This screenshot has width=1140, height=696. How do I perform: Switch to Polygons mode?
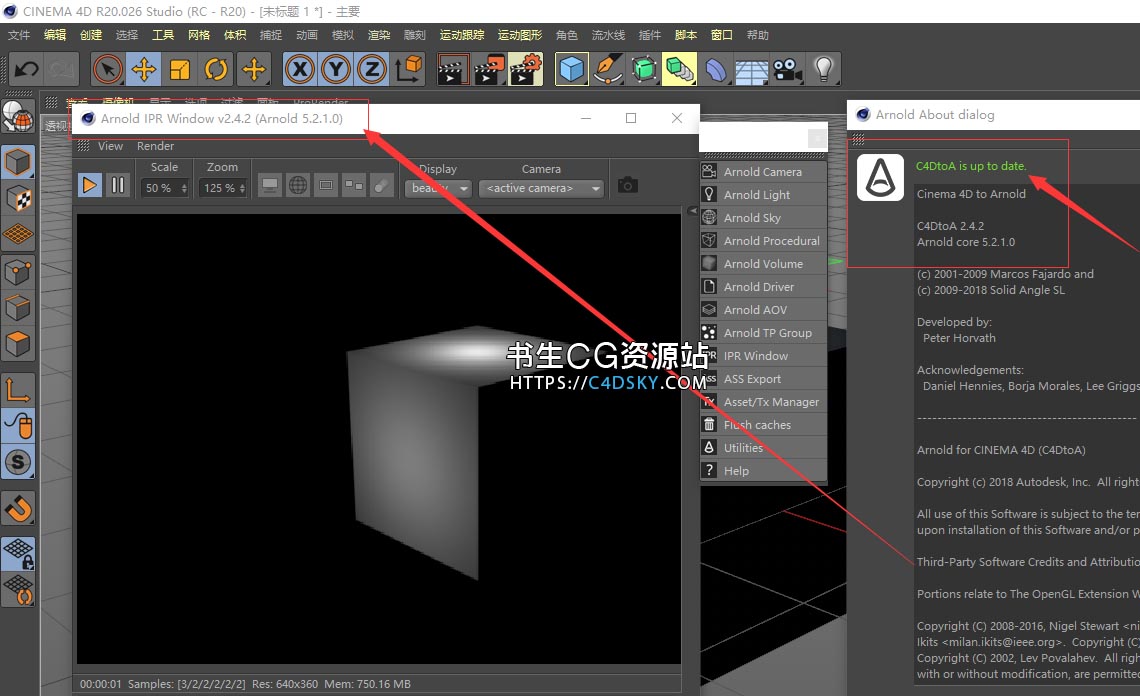pyautogui.click(x=18, y=344)
